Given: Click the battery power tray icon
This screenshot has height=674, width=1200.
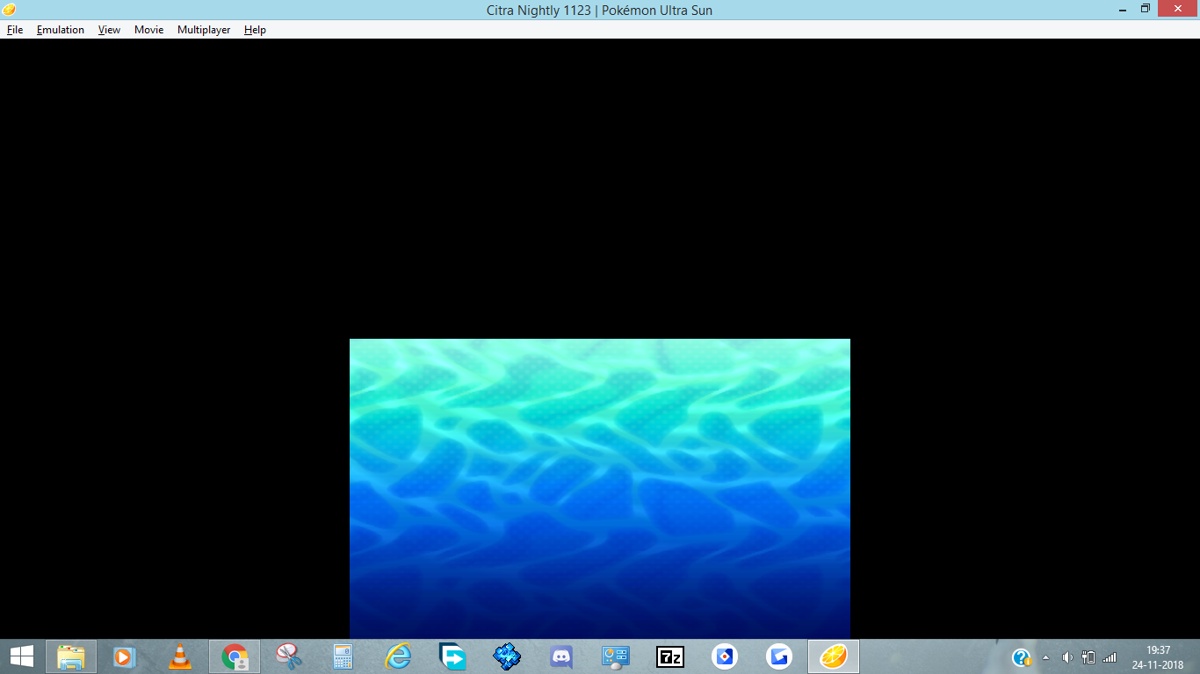Looking at the screenshot, I should 1088,658.
